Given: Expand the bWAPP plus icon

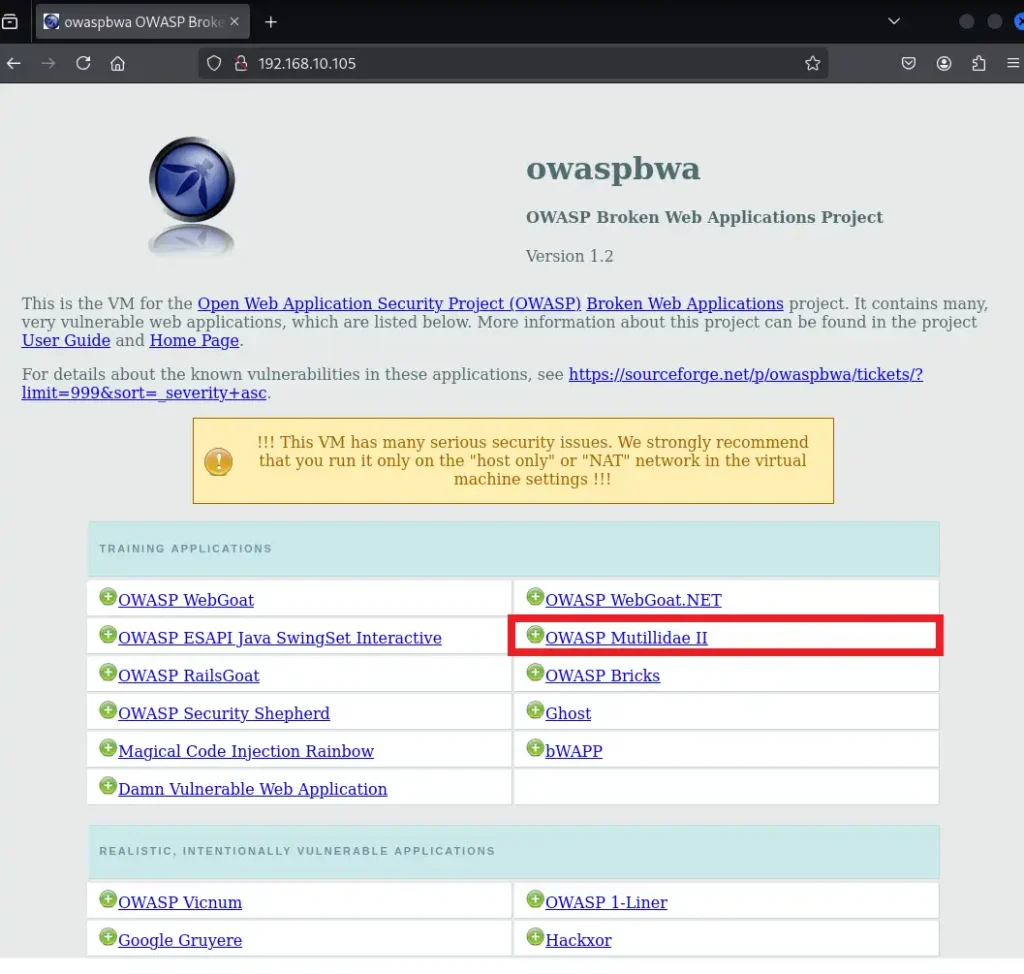Looking at the screenshot, I should pos(535,749).
